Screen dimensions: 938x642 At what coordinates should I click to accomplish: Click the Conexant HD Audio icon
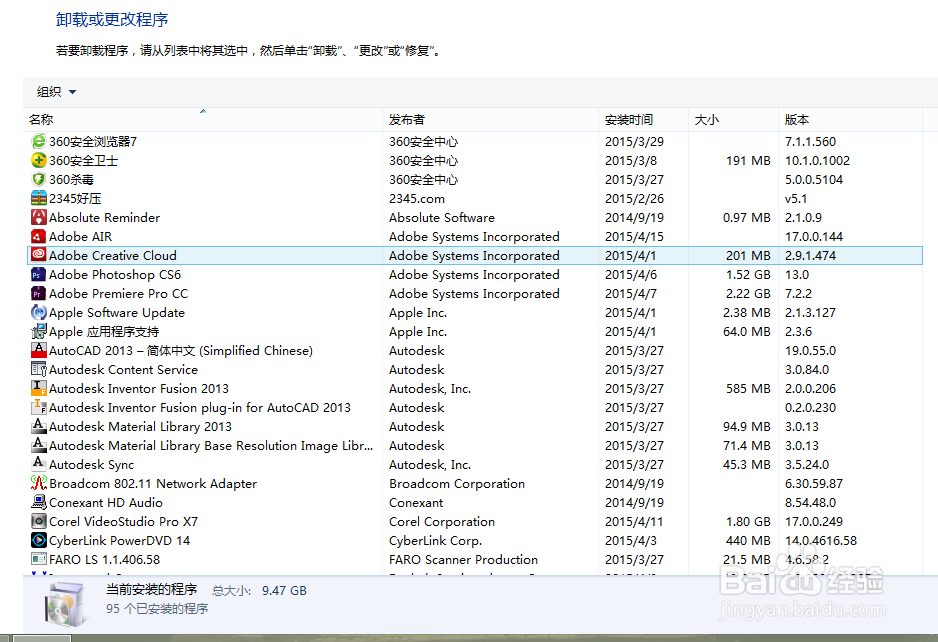coord(38,502)
